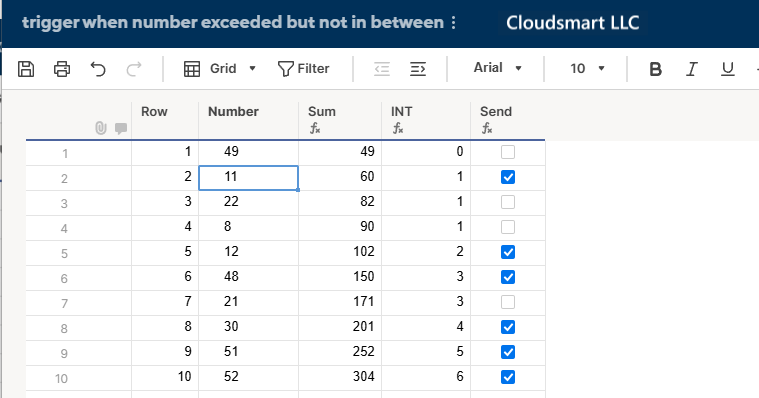The width and height of the screenshot is (759, 398).
Task: Open the Arial font dropdown
Action: 497,68
